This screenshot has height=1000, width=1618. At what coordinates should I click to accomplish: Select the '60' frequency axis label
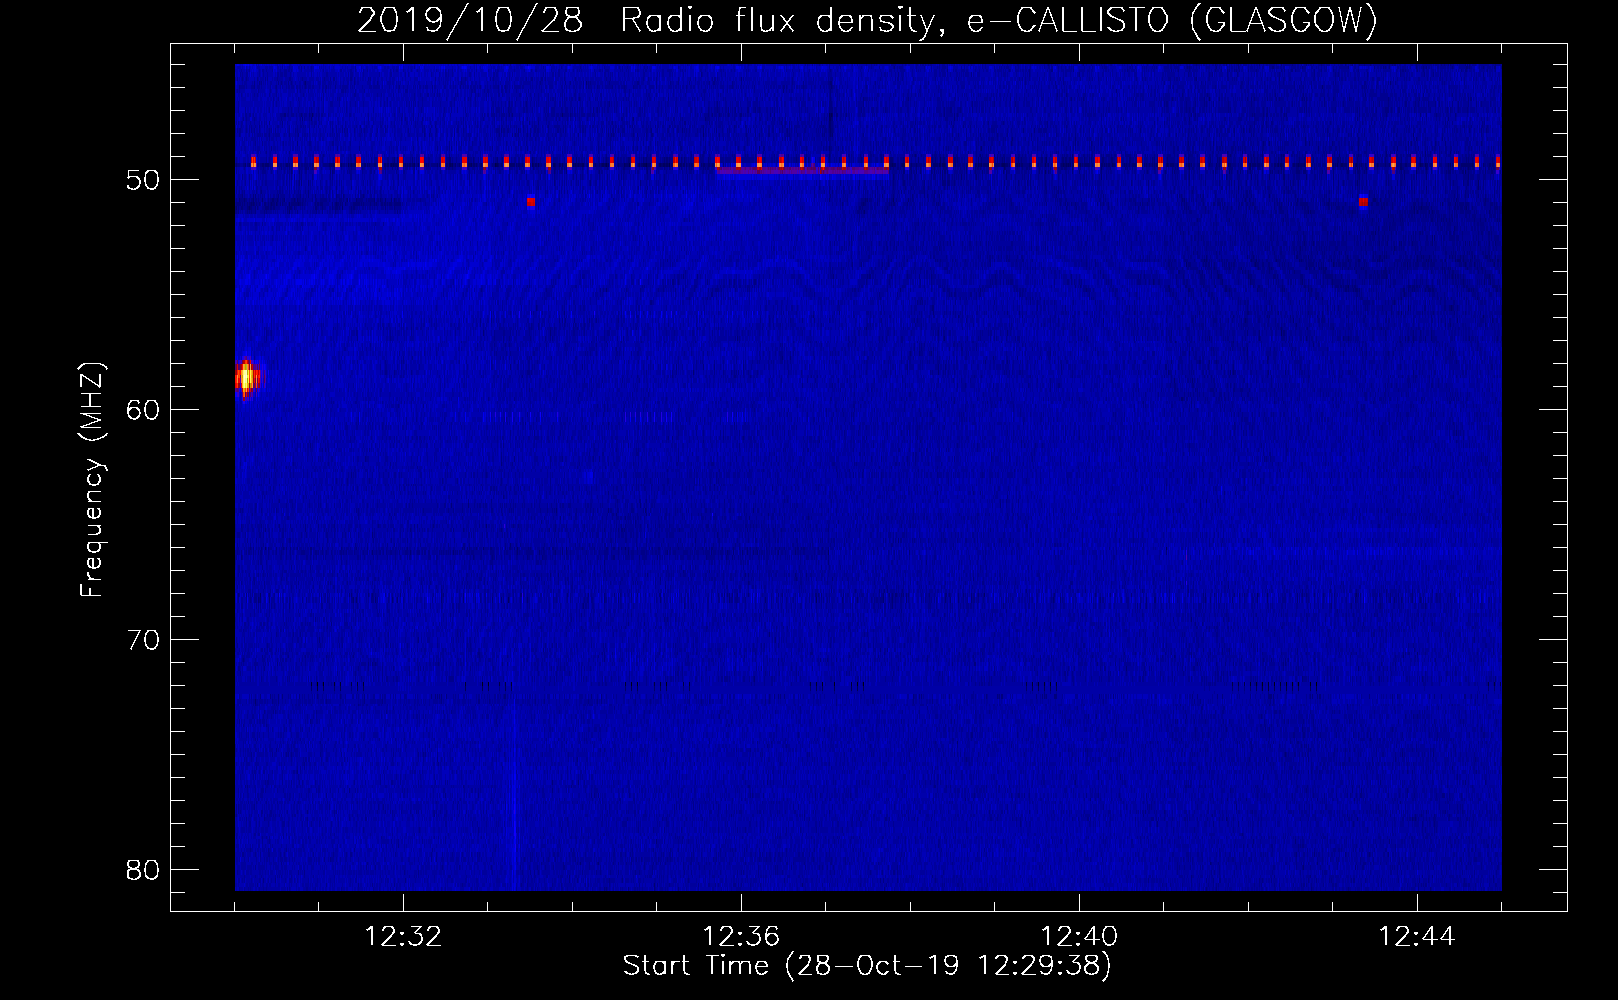coord(143,410)
